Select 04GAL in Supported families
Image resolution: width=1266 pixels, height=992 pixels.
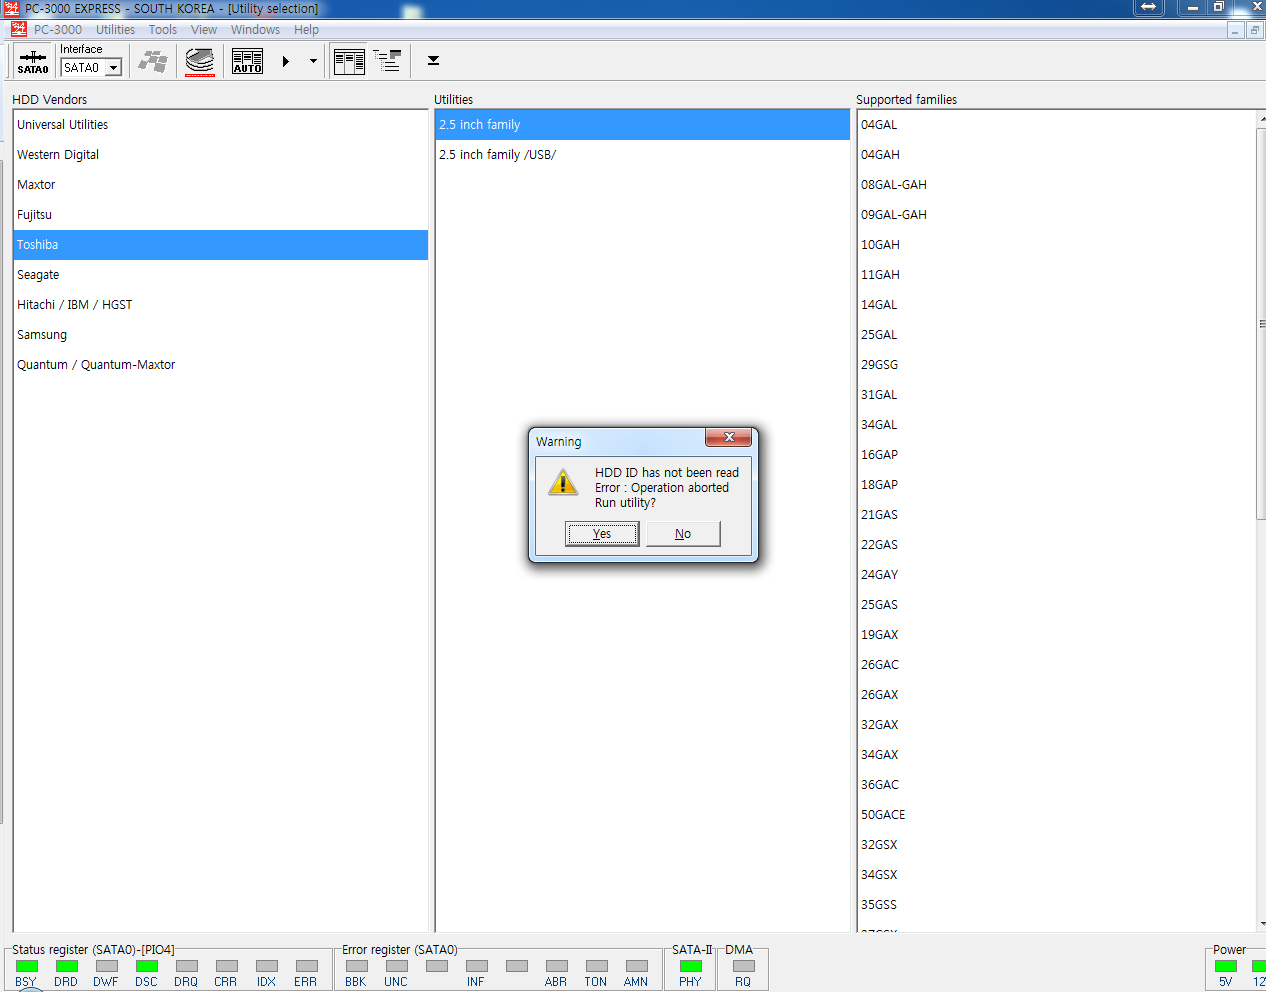tap(1056, 125)
